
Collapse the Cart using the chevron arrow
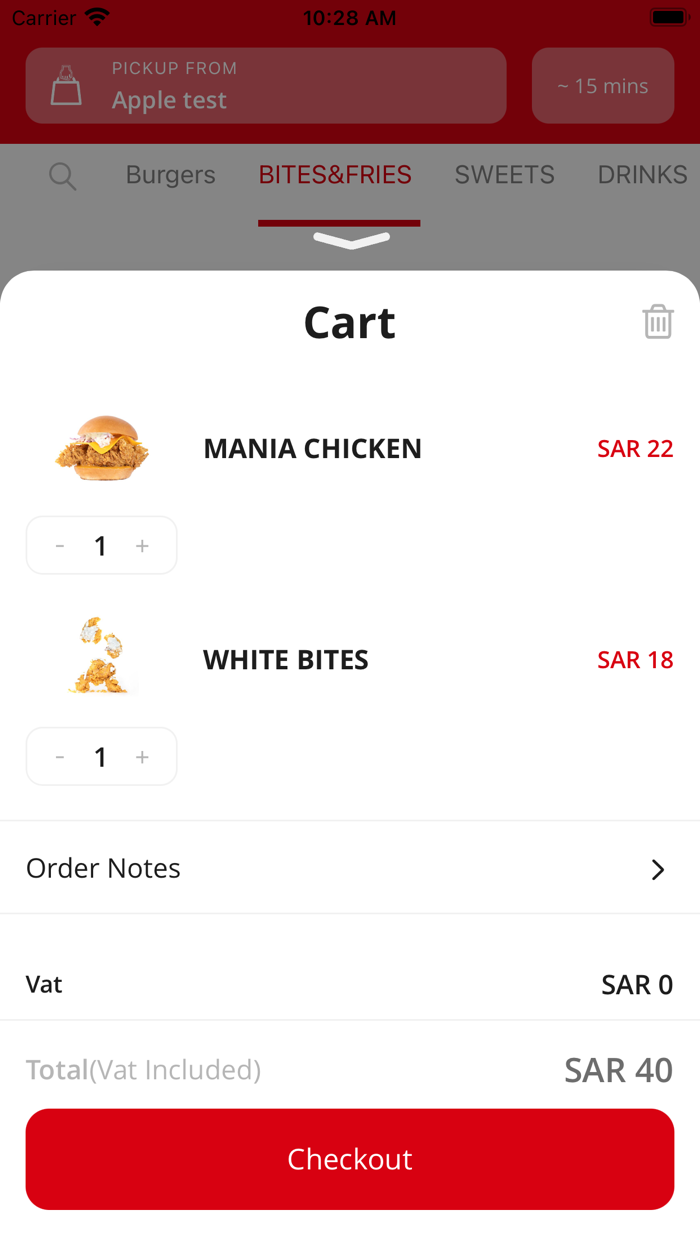(x=350, y=240)
